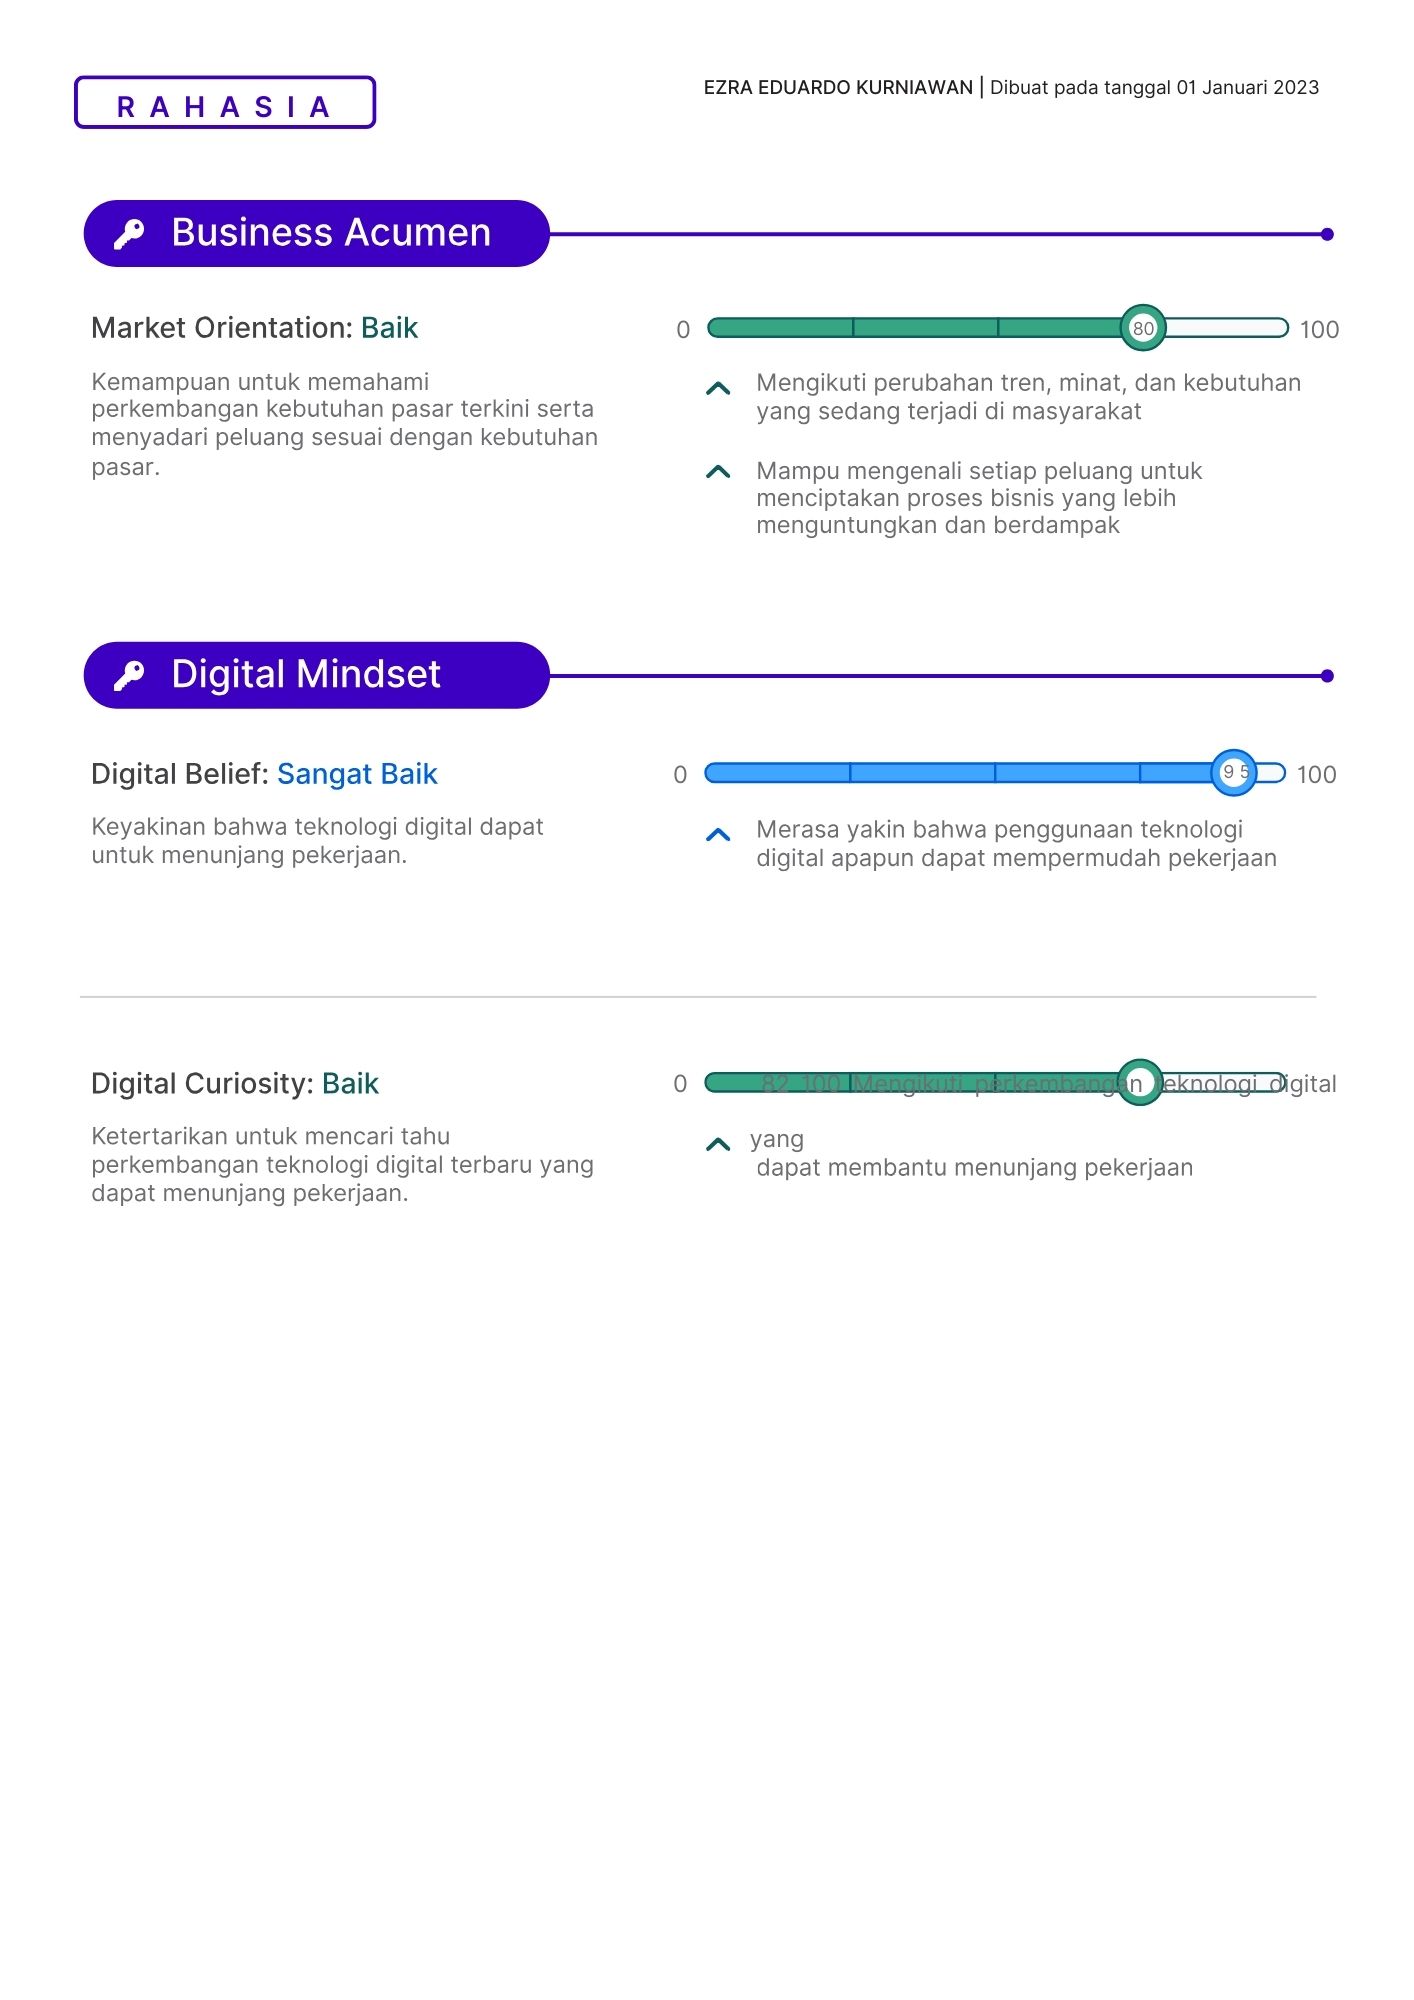This screenshot has width=1414, height=2000.
Task: Click the chevron beside 'Mengikuti perubahan tren'
Action: pyautogui.click(x=718, y=388)
